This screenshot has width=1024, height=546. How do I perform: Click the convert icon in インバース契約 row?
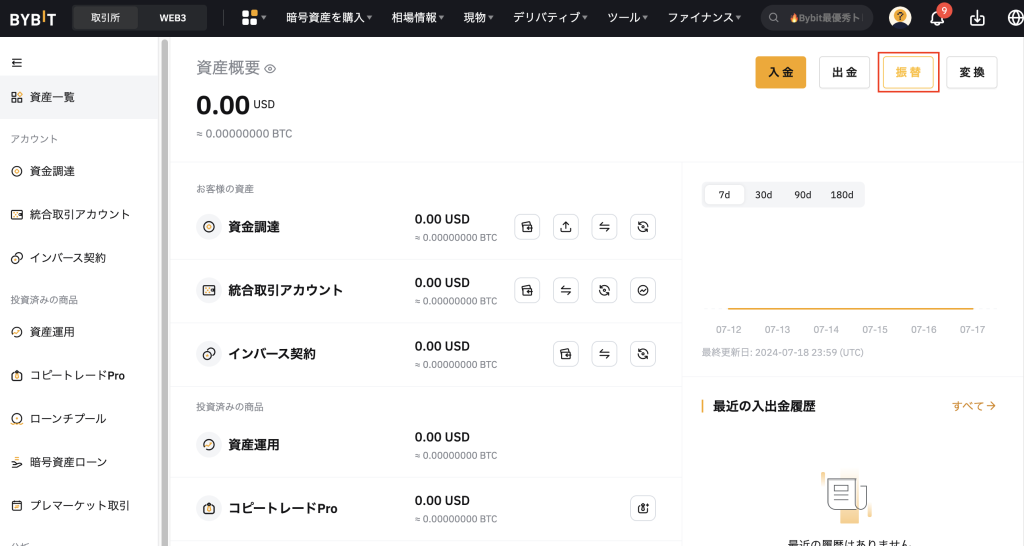coord(643,354)
